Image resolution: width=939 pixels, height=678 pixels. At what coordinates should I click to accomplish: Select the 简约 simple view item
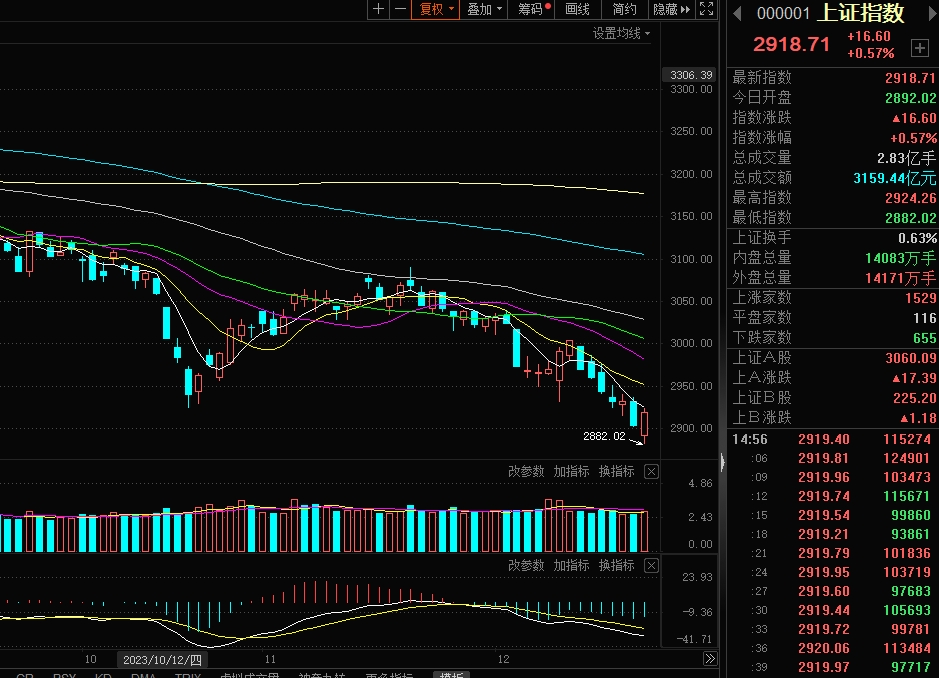[624, 9]
